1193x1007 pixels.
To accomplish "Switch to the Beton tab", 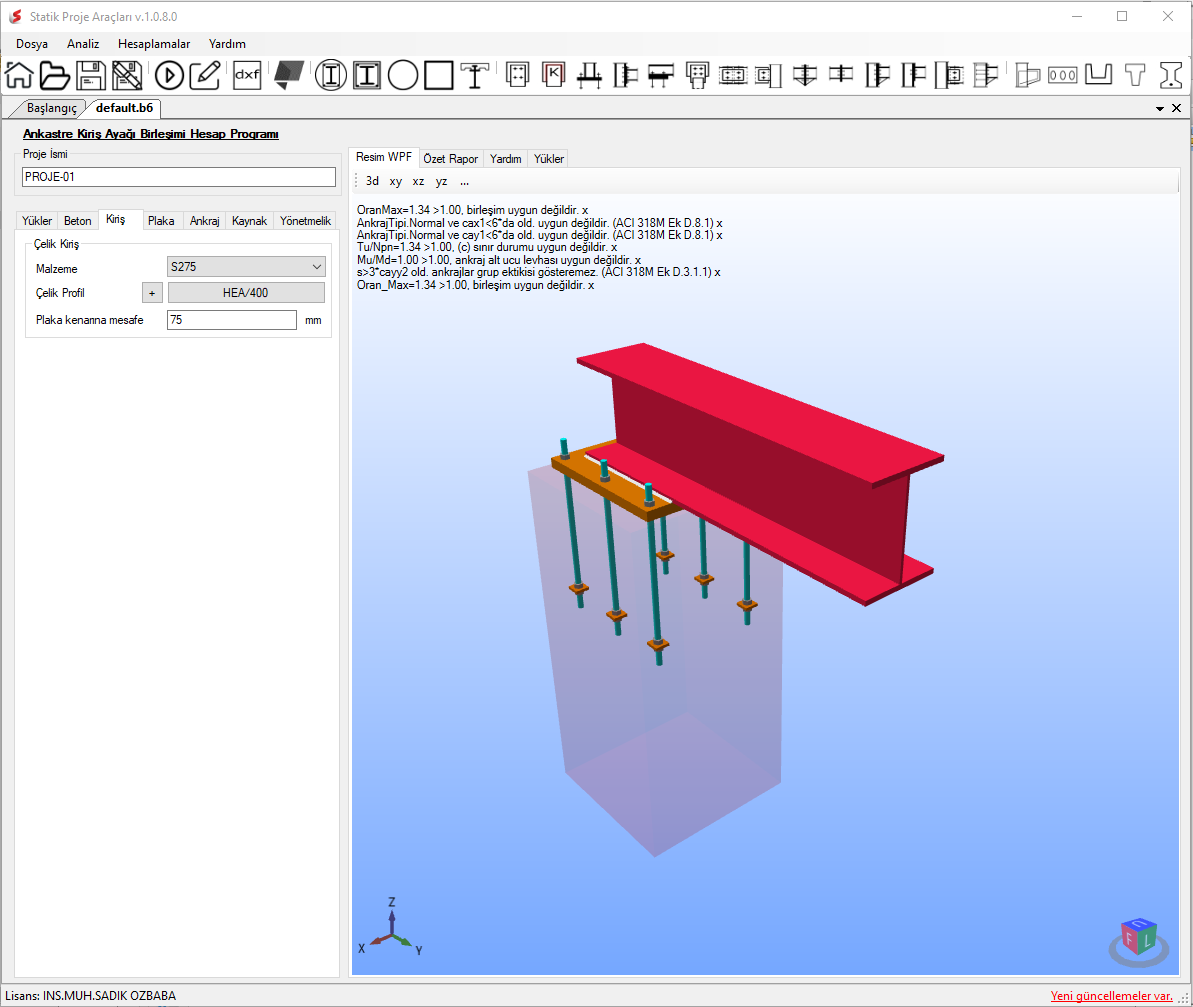I will 78,221.
